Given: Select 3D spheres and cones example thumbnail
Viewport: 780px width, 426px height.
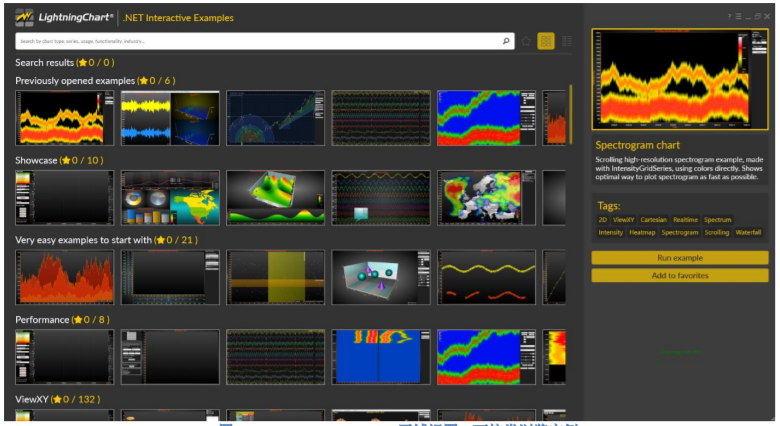Looking at the screenshot, I should click(381, 277).
